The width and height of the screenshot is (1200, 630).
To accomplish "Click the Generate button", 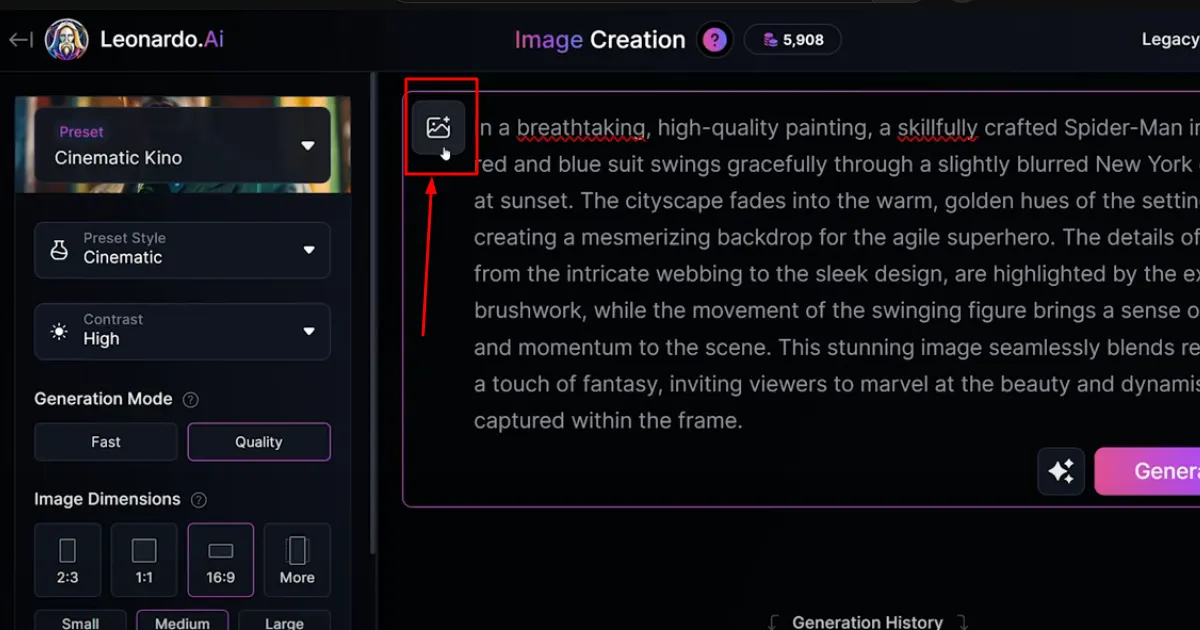I will click(1147, 471).
